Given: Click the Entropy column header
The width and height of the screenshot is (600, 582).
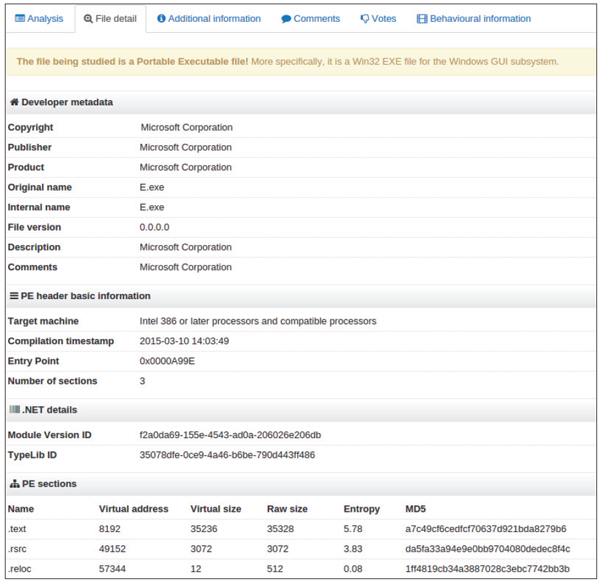Looking at the screenshot, I should pos(362,509).
